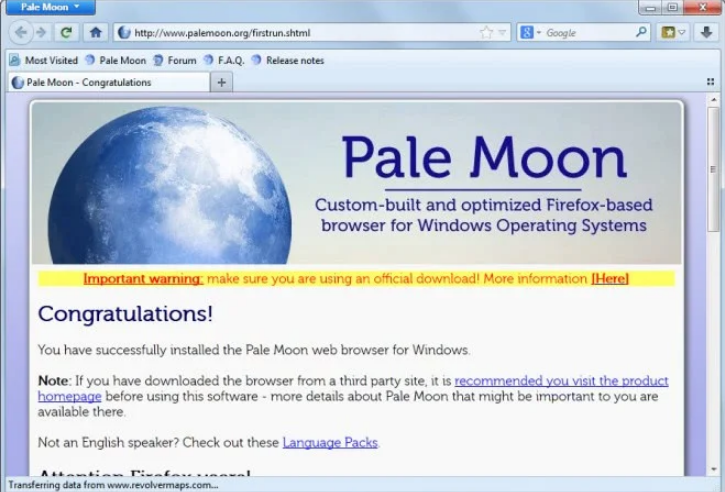Screen dimensions: 725x492
Task: Click the scrollbar down arrow
Action: pos(713,469)
